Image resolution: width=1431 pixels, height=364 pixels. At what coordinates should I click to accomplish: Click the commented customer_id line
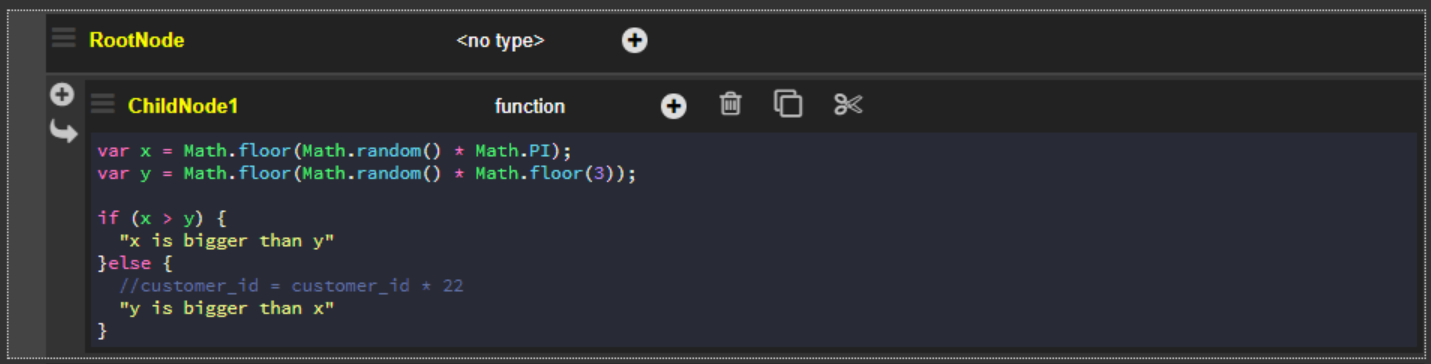(x=291, y=286)
